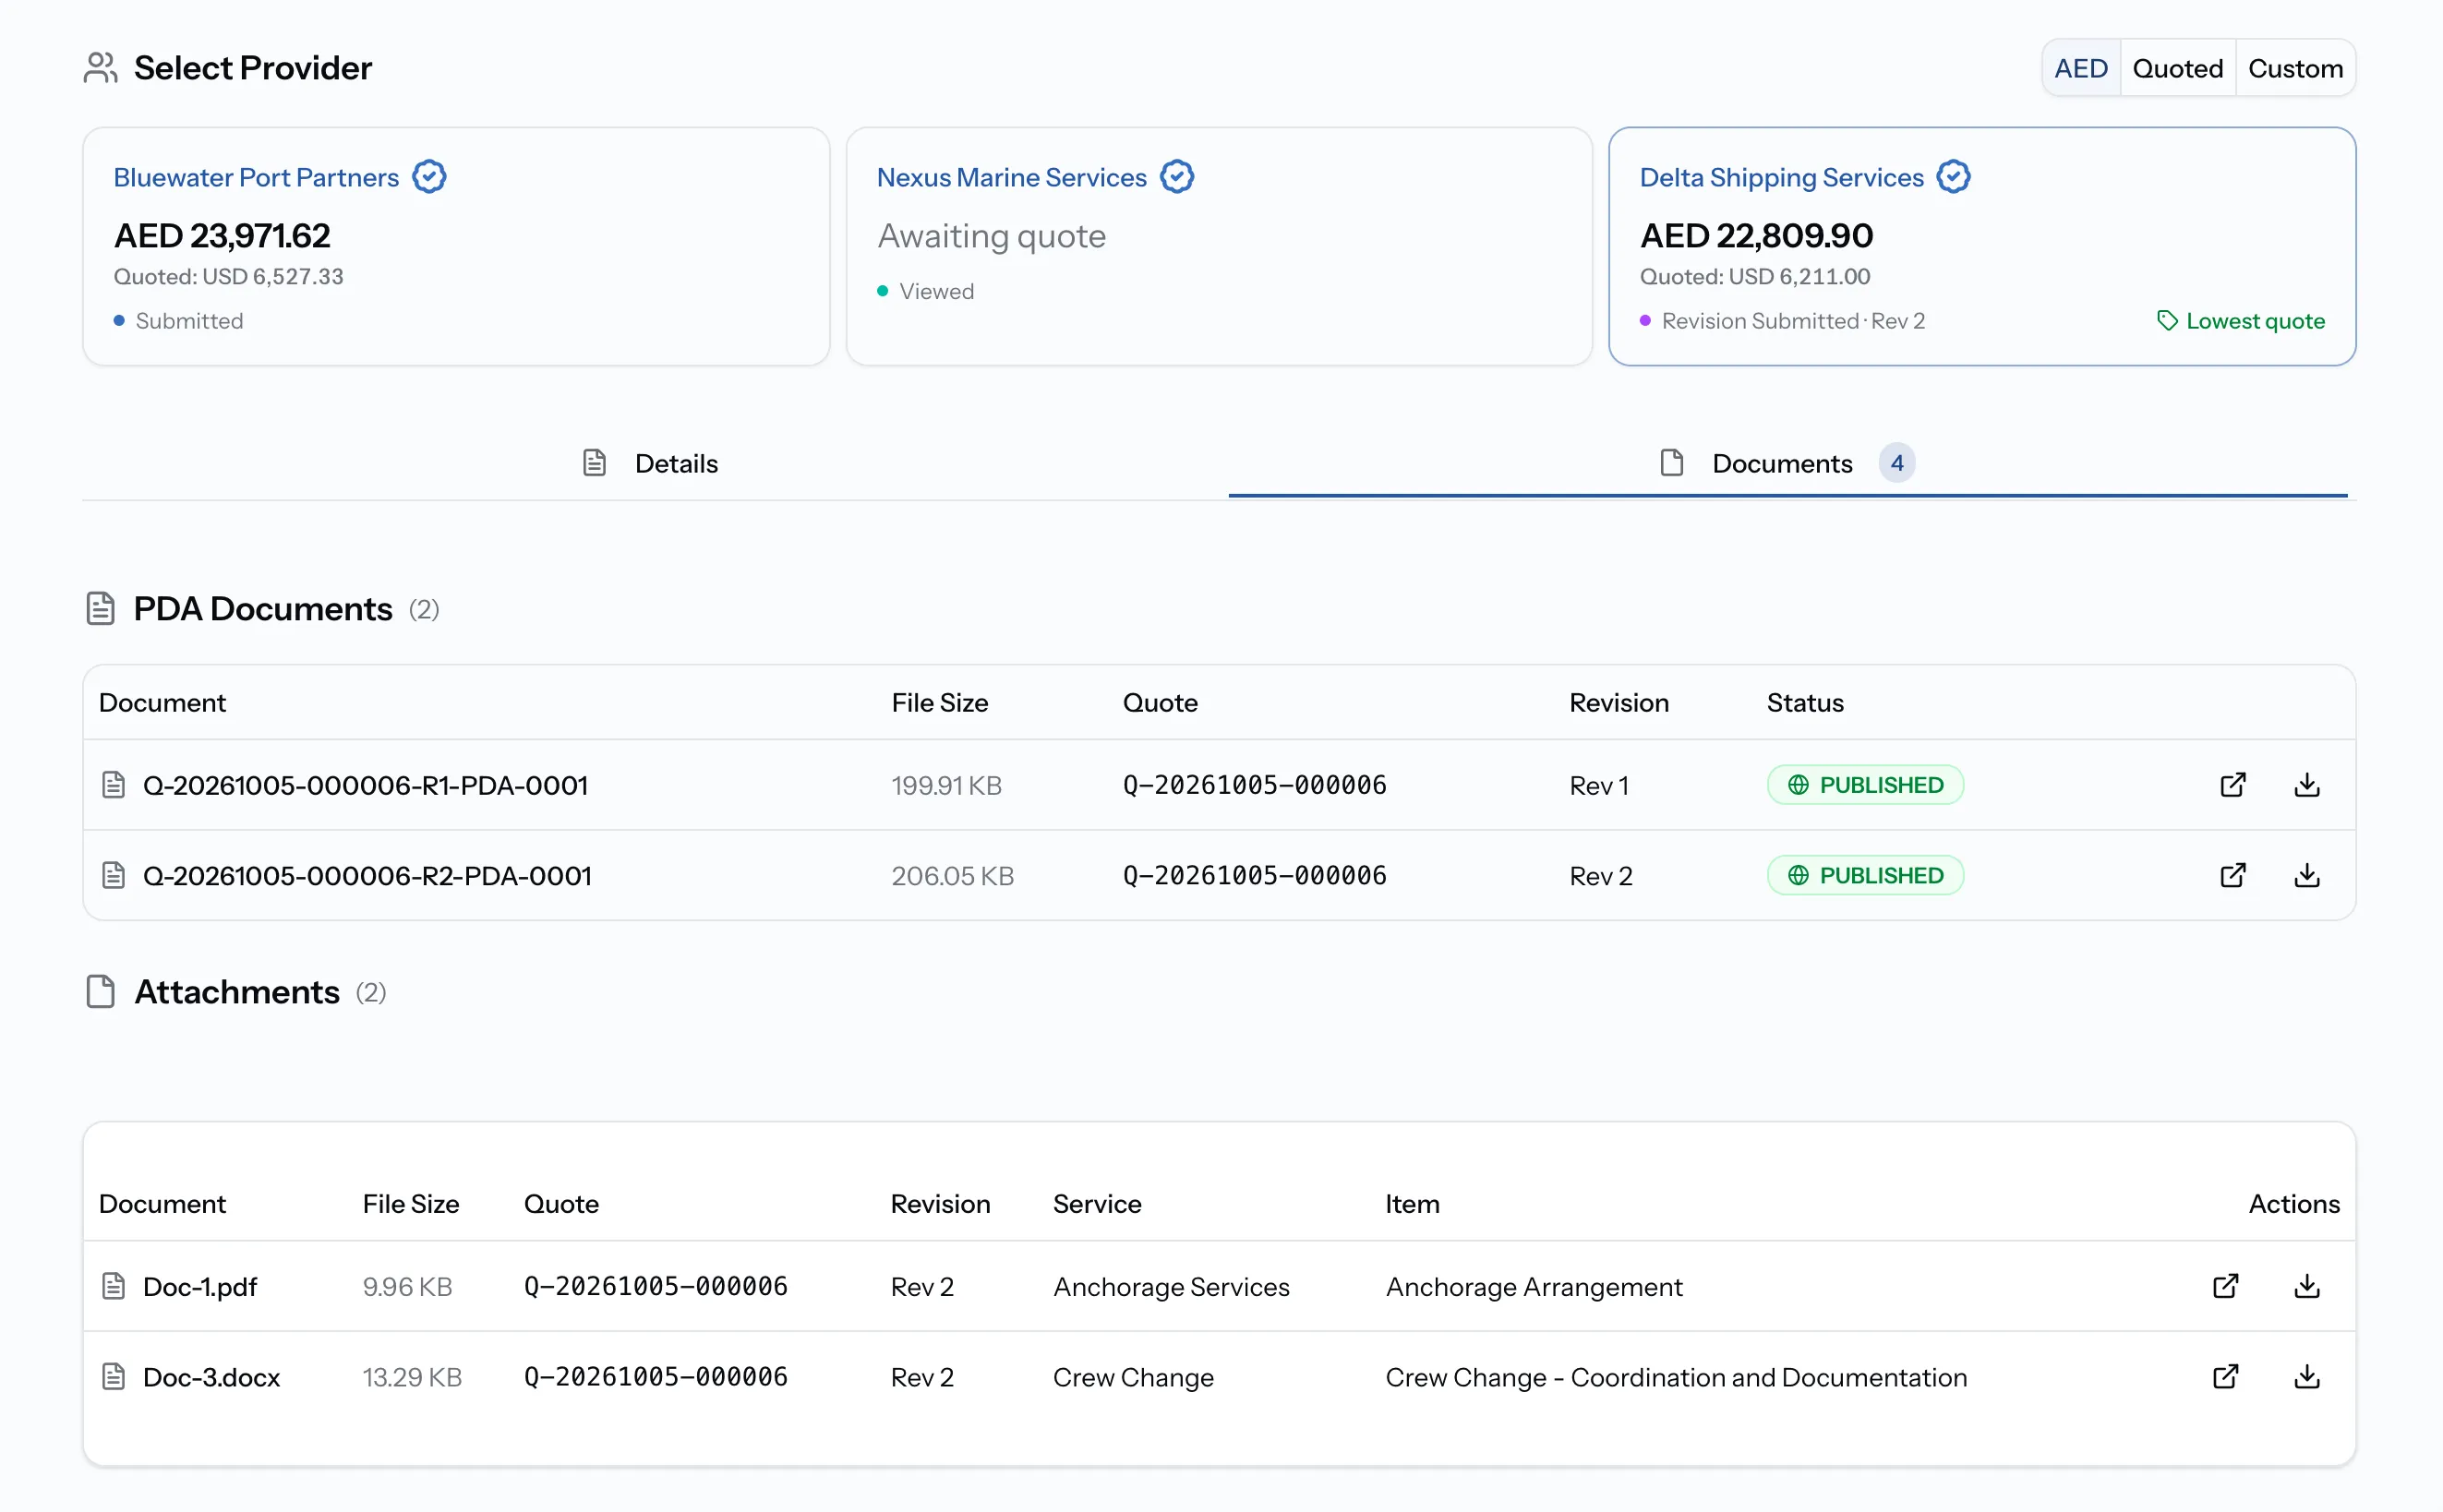Click the verified badge beside Bluewater Port Partners

tap(430, 177)
